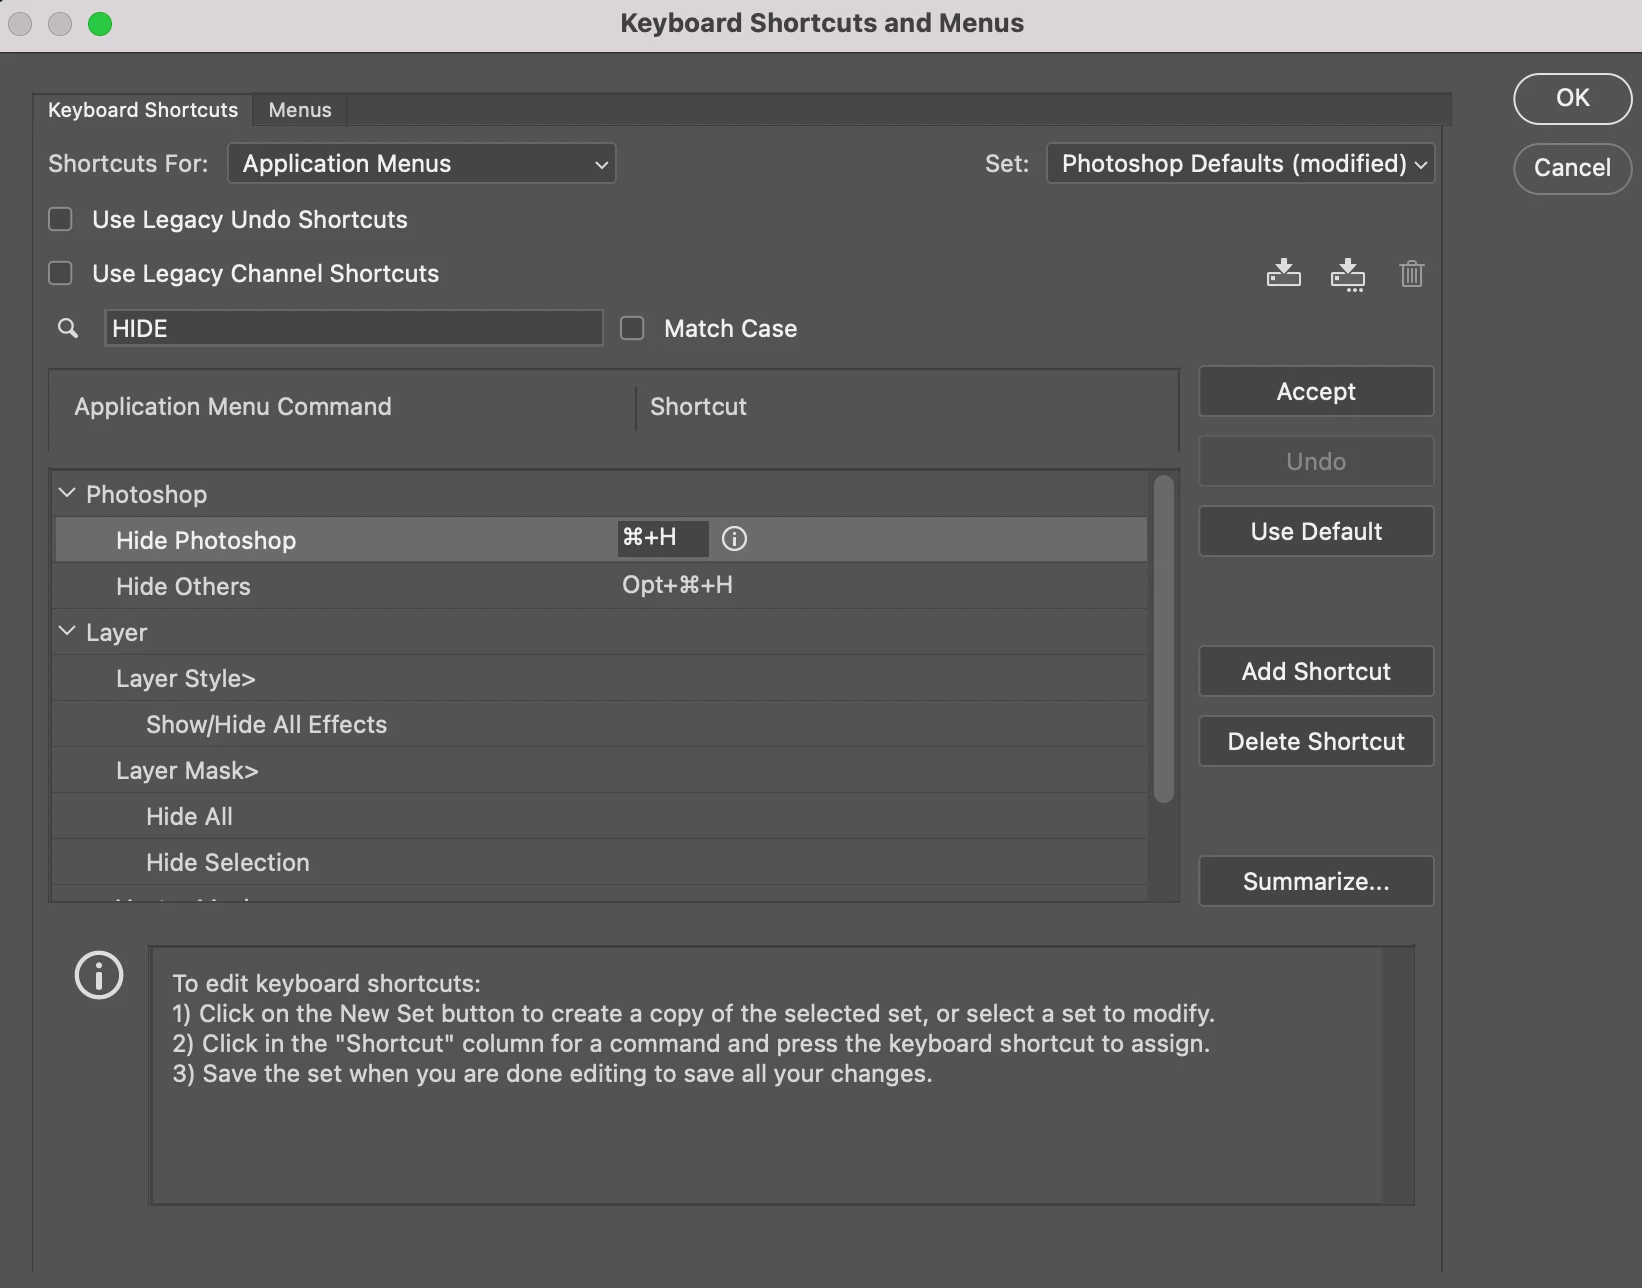
Task: Click the Summarize... button
Action: click(1316, 881)
